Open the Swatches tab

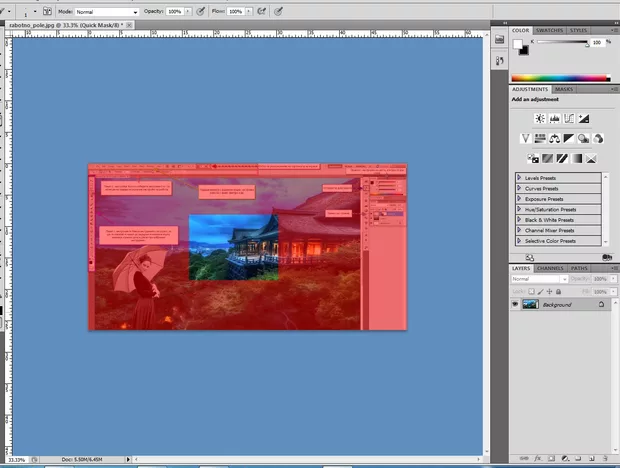click(551, 31)
